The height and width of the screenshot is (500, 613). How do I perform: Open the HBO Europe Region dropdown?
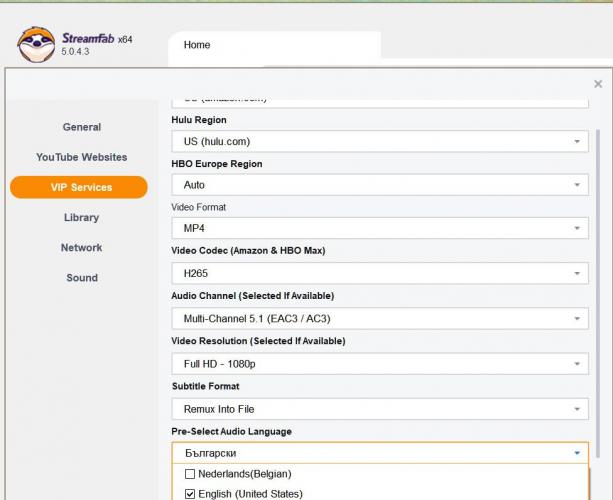[x=380, y=185]
